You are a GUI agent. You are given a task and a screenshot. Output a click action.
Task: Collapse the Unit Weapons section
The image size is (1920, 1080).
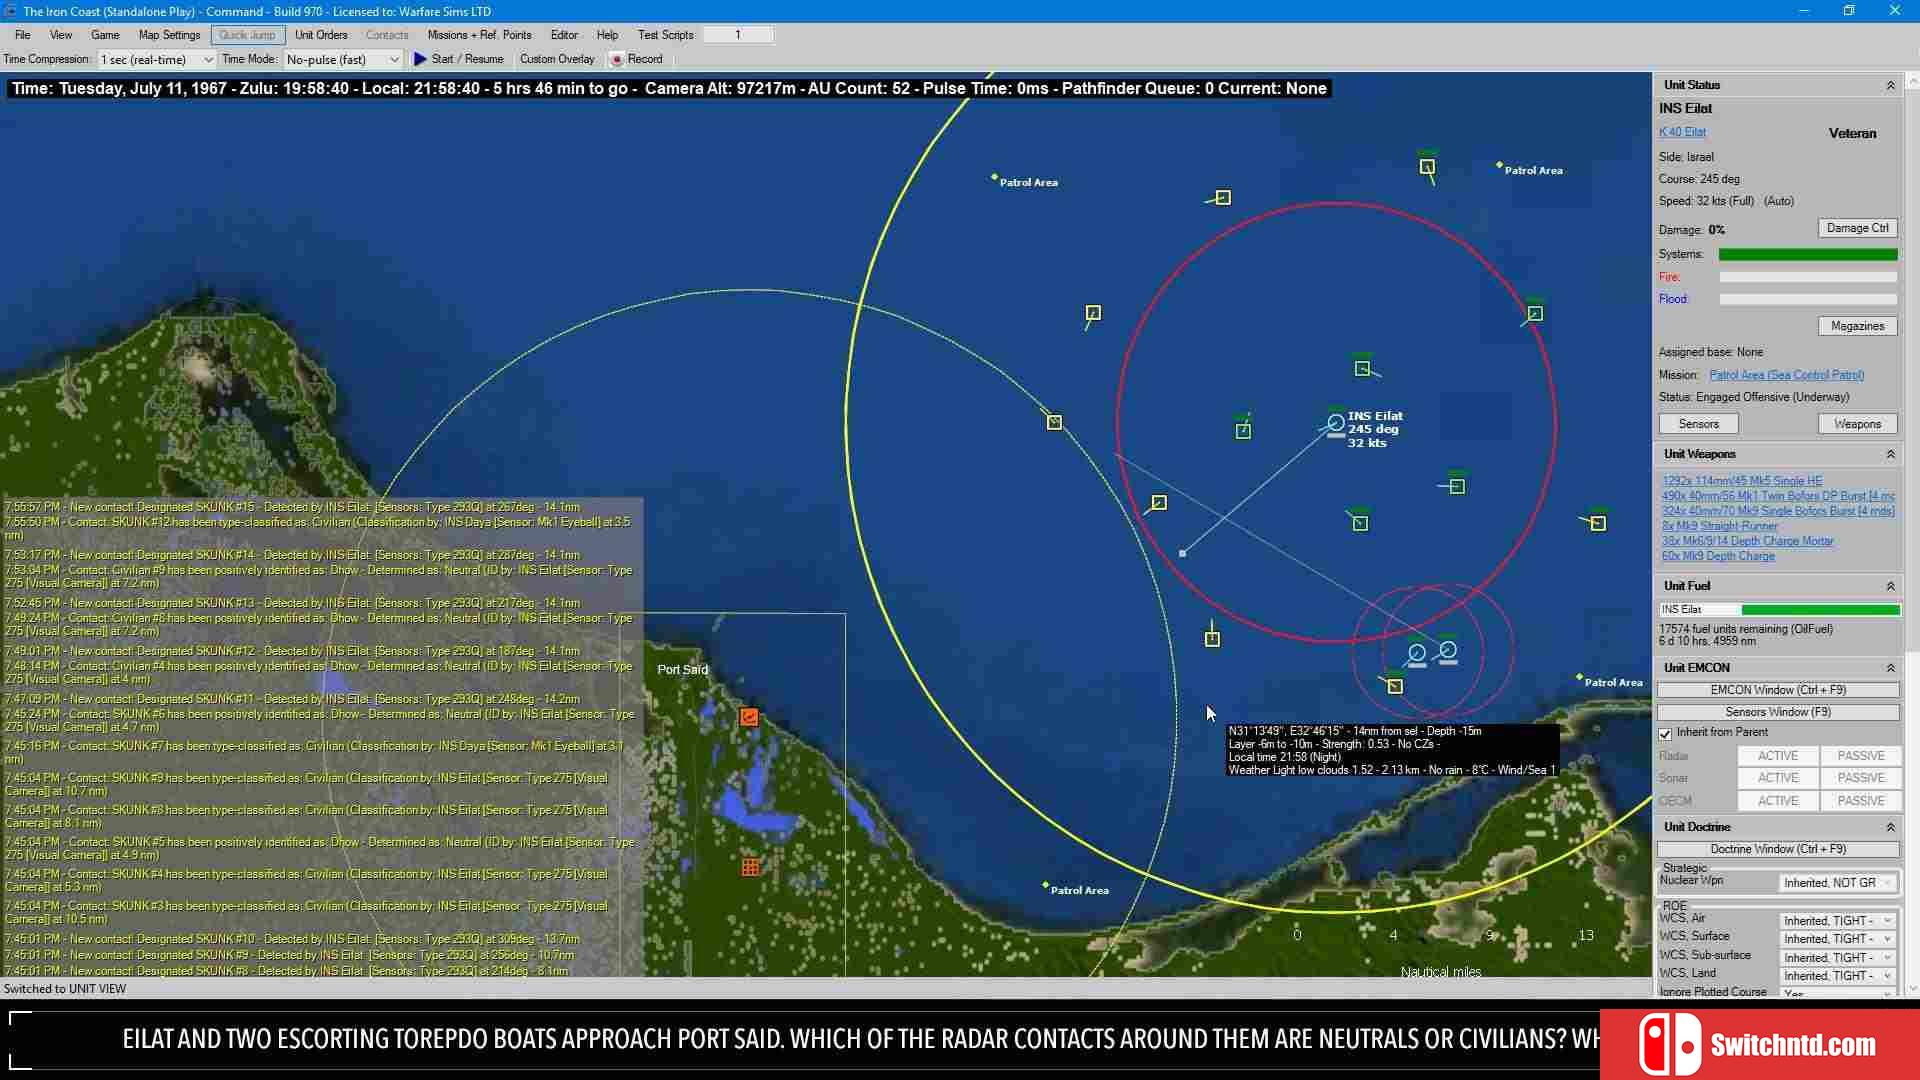click(1890, 455)
